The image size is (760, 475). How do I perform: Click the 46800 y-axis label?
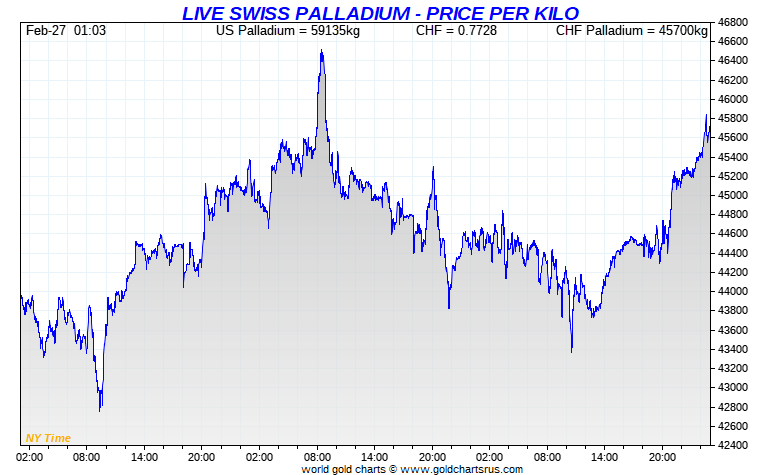(732, 22)
